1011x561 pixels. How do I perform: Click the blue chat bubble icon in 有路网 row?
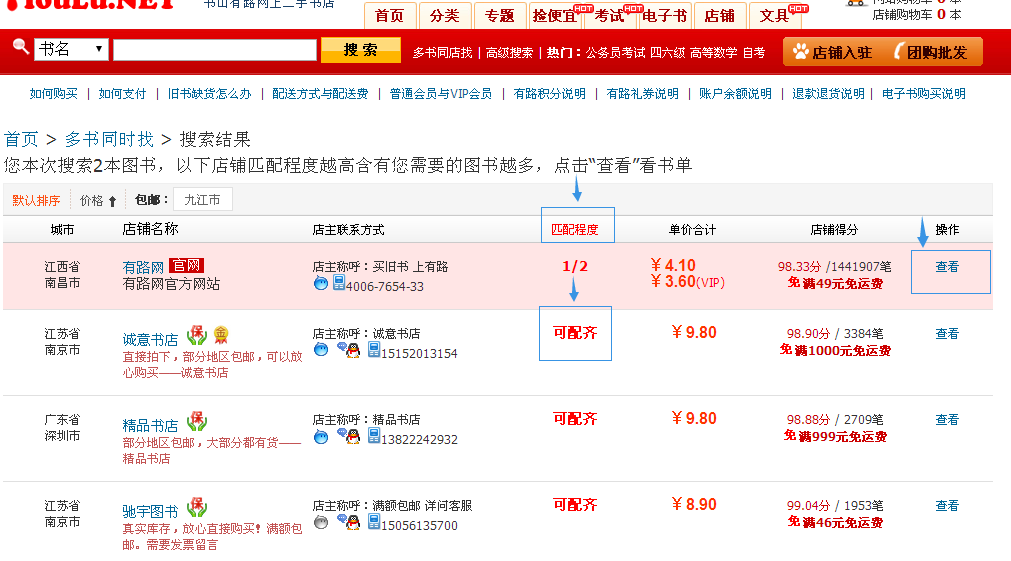tap(320, 283)
